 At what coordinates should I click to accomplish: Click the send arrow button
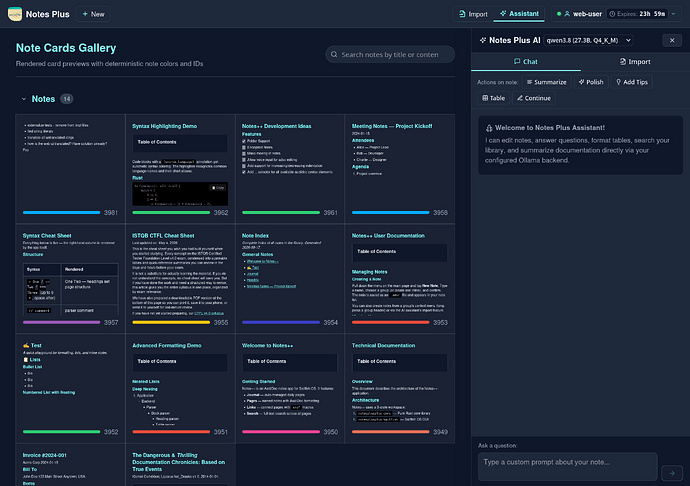click(672, 473)
